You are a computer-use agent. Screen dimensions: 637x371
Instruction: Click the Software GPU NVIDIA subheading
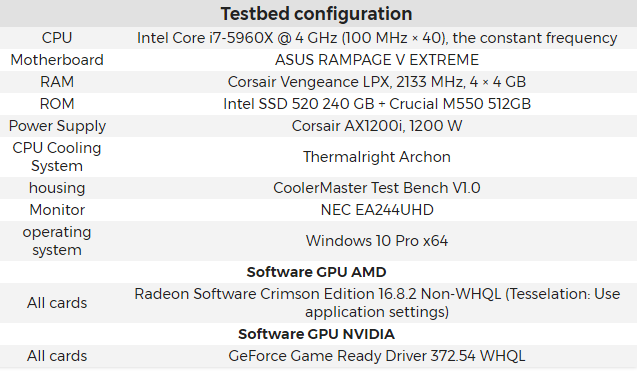316,334
